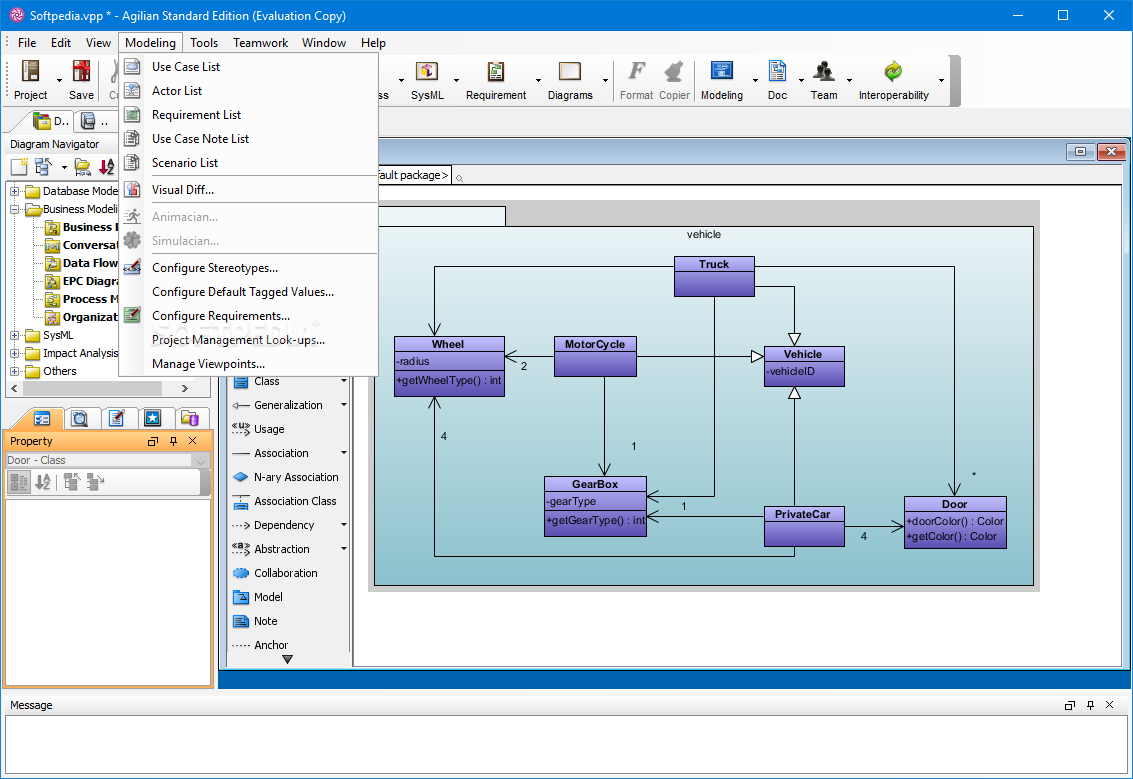Screen dimensions: 1133x779
Task: Choose Configure Default Tagged Values... entry
Action: [249, 292]
